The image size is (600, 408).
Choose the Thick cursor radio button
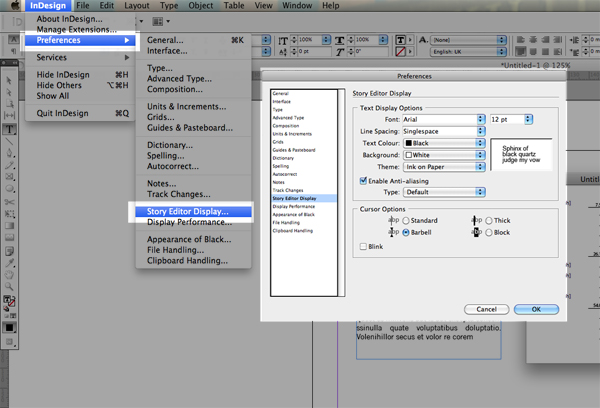coord(489,220)
